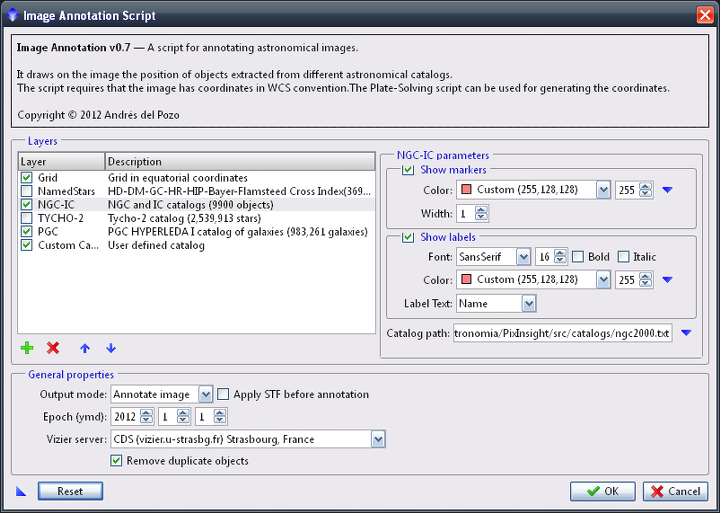720x513 pixels.
Task: Uncheck the NGC-IC layer checkbox
Action: (x=27, y=204)
